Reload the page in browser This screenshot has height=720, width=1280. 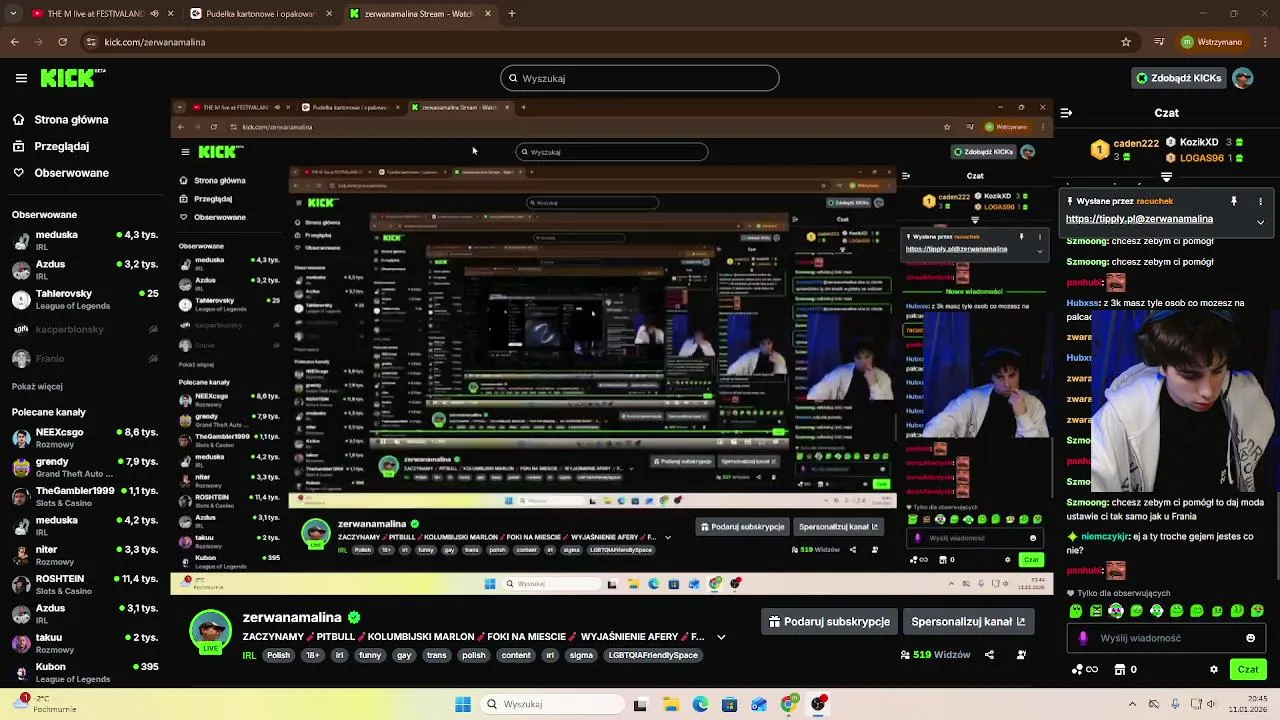(x=62, y=42)
